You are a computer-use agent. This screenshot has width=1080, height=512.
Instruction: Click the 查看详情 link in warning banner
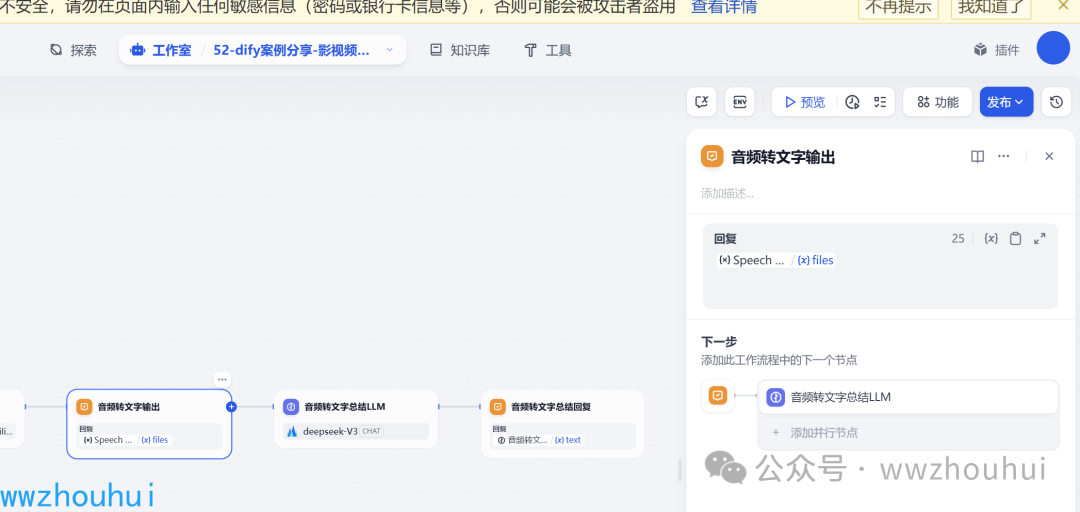coord(724,8)
